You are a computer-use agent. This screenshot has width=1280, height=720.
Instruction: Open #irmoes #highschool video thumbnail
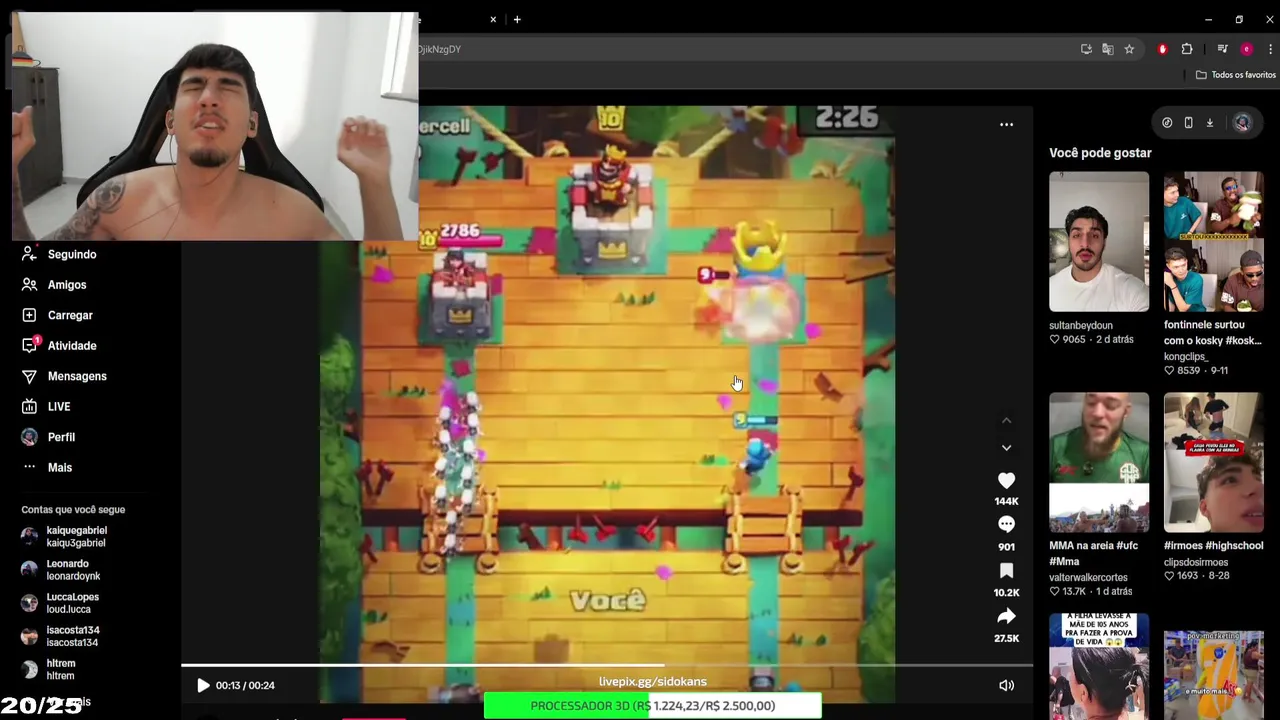[1213, 463]
